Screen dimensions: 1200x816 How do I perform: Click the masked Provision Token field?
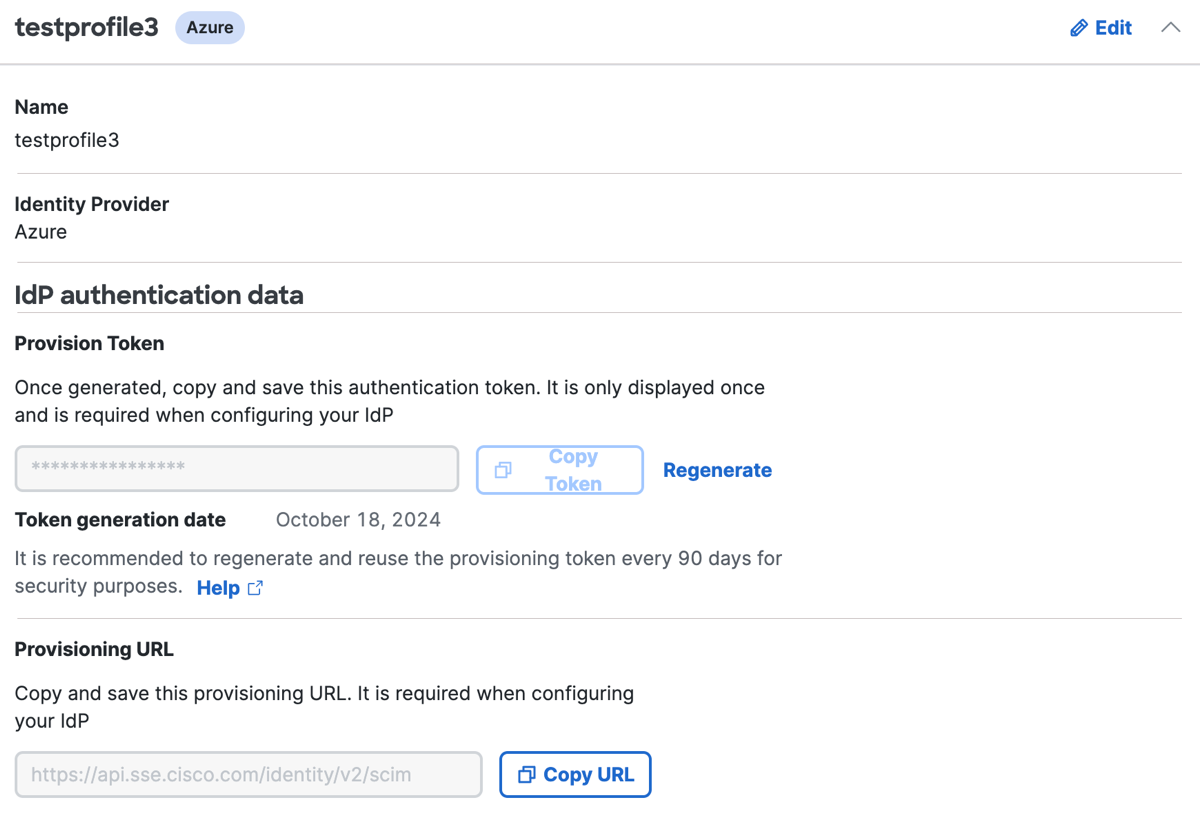point(237,469)
